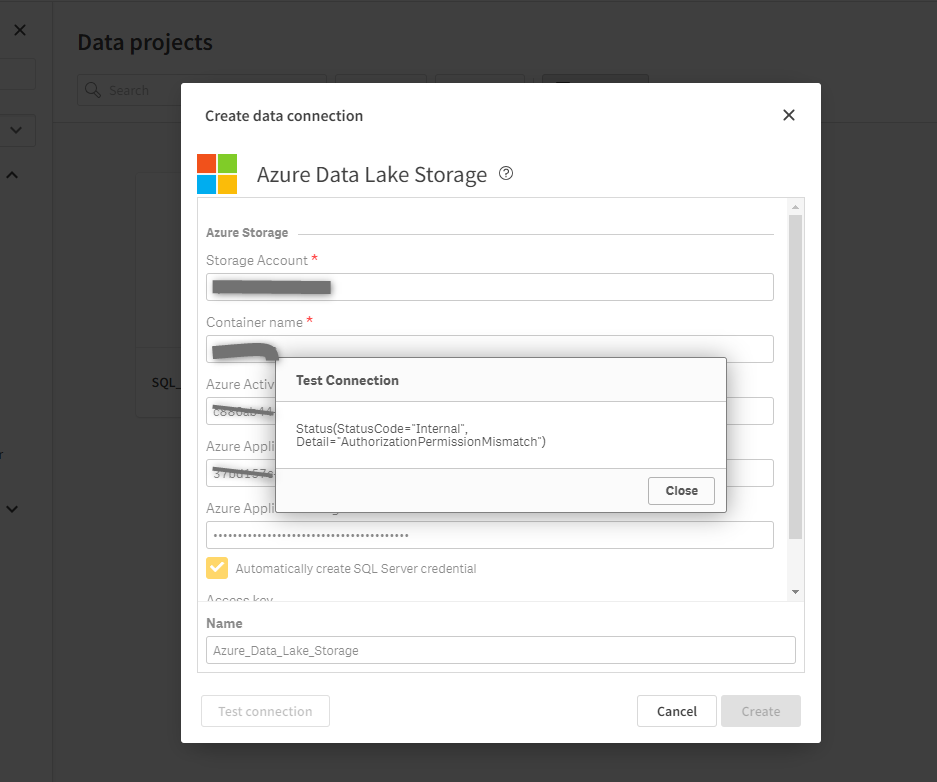This screenshot has width=937, height=782.
Task: Close the Test Connection error dialog
Action: point(681,491)
